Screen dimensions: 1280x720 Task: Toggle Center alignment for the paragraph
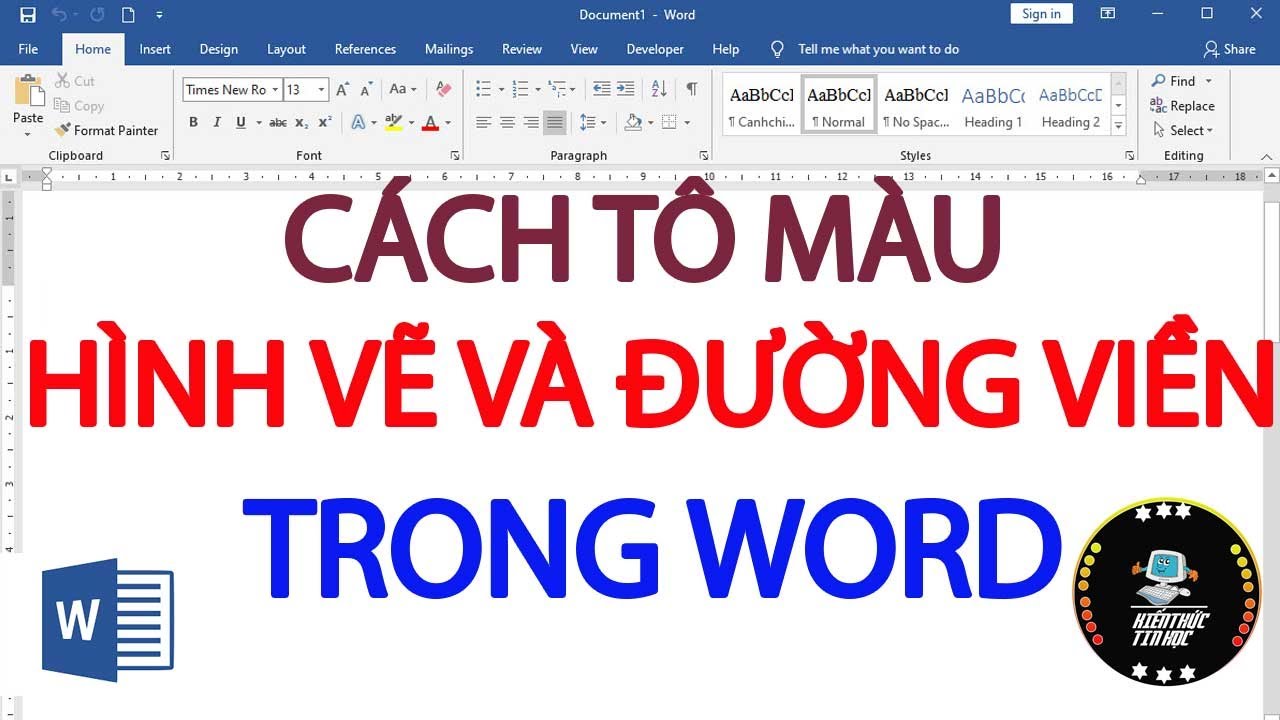click(x=507, y=122)
